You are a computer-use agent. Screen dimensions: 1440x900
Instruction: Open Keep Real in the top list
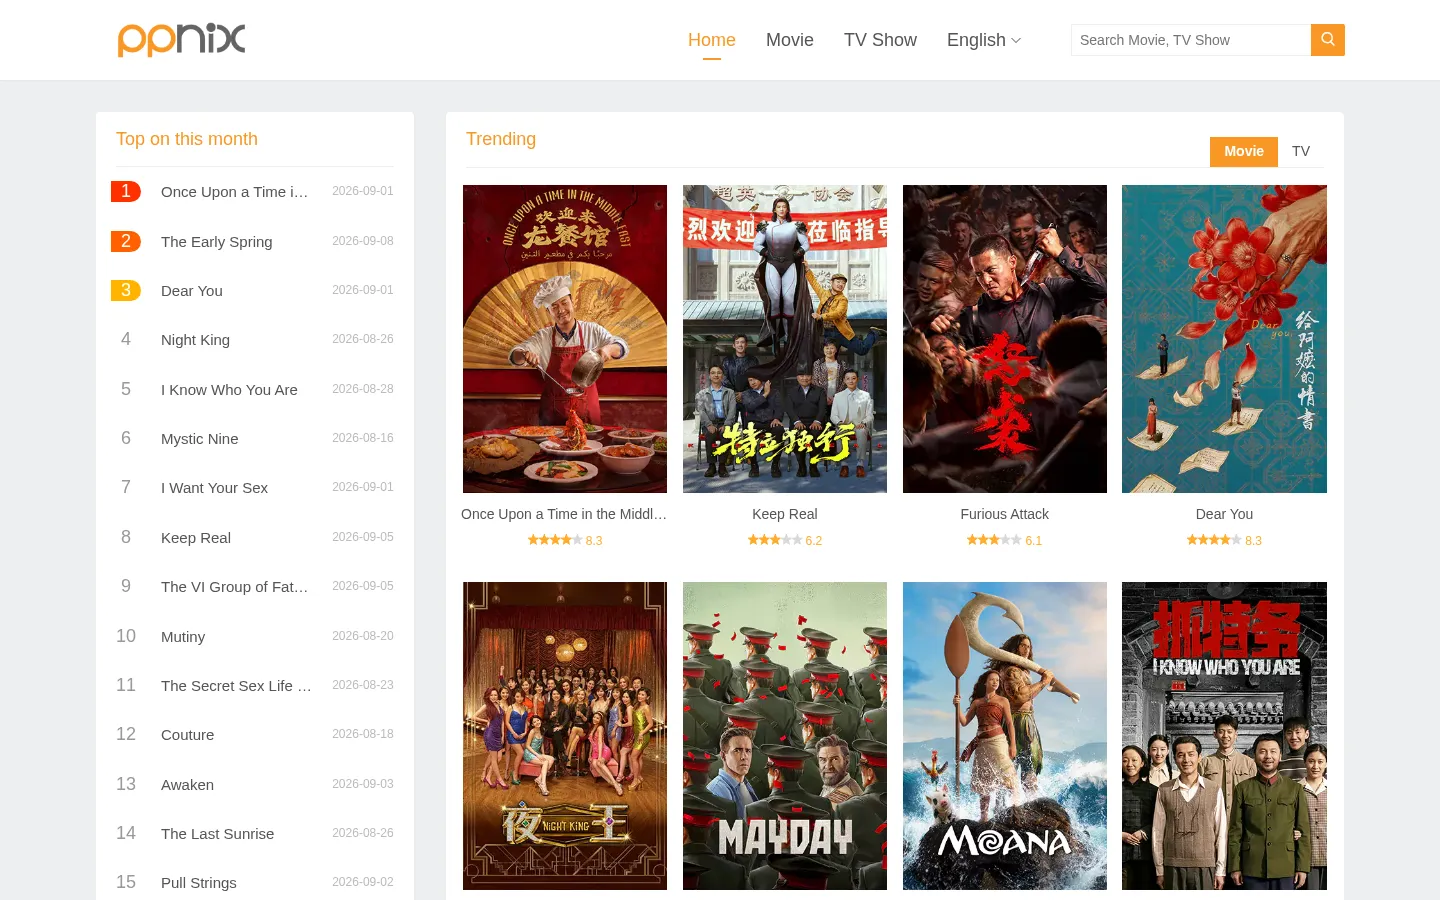196,537
